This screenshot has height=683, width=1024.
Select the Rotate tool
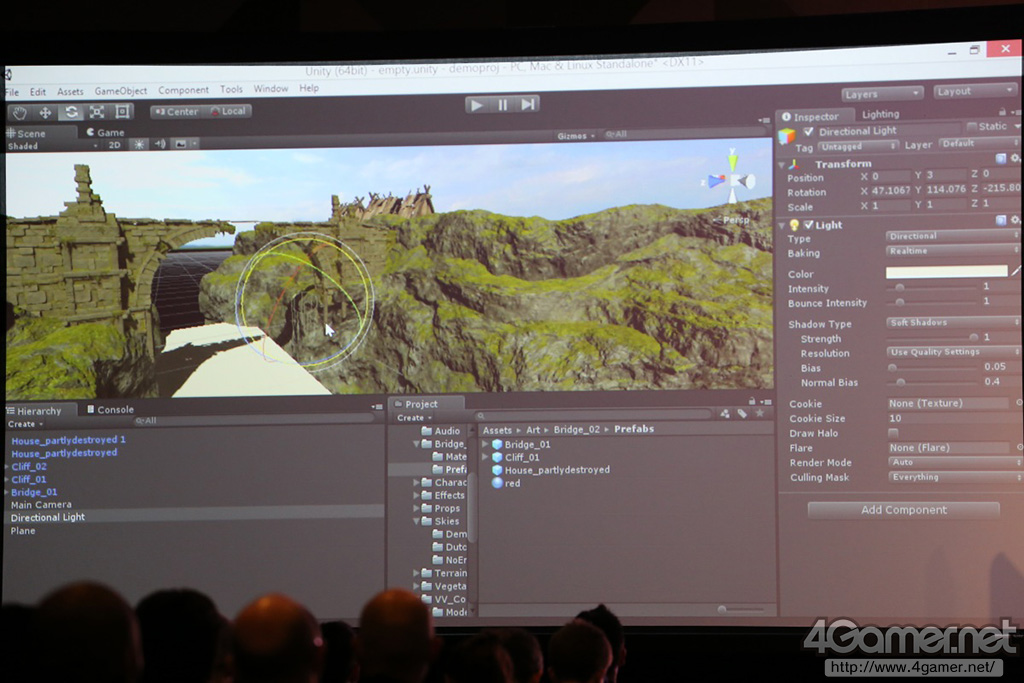(x=71, y=112)
